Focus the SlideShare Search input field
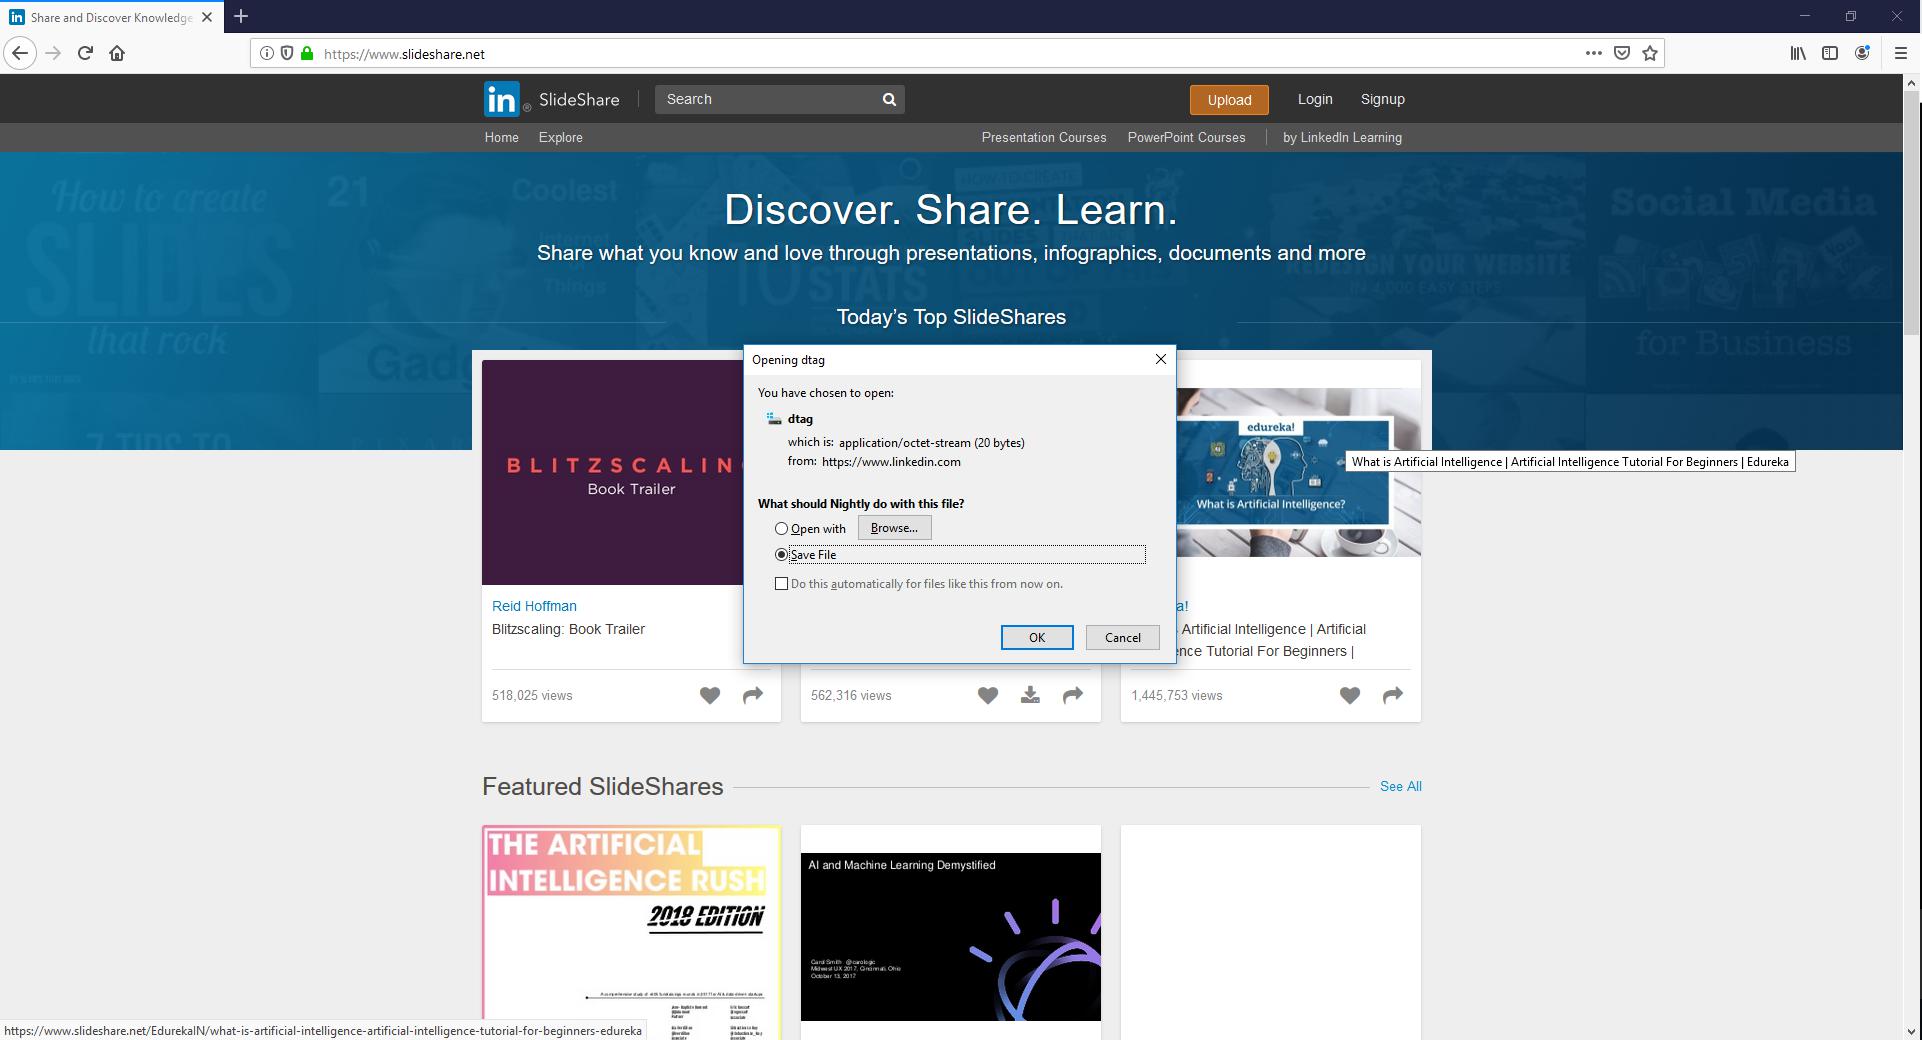The width and height of the screenshot is (1922, 1040). [765, 99]
